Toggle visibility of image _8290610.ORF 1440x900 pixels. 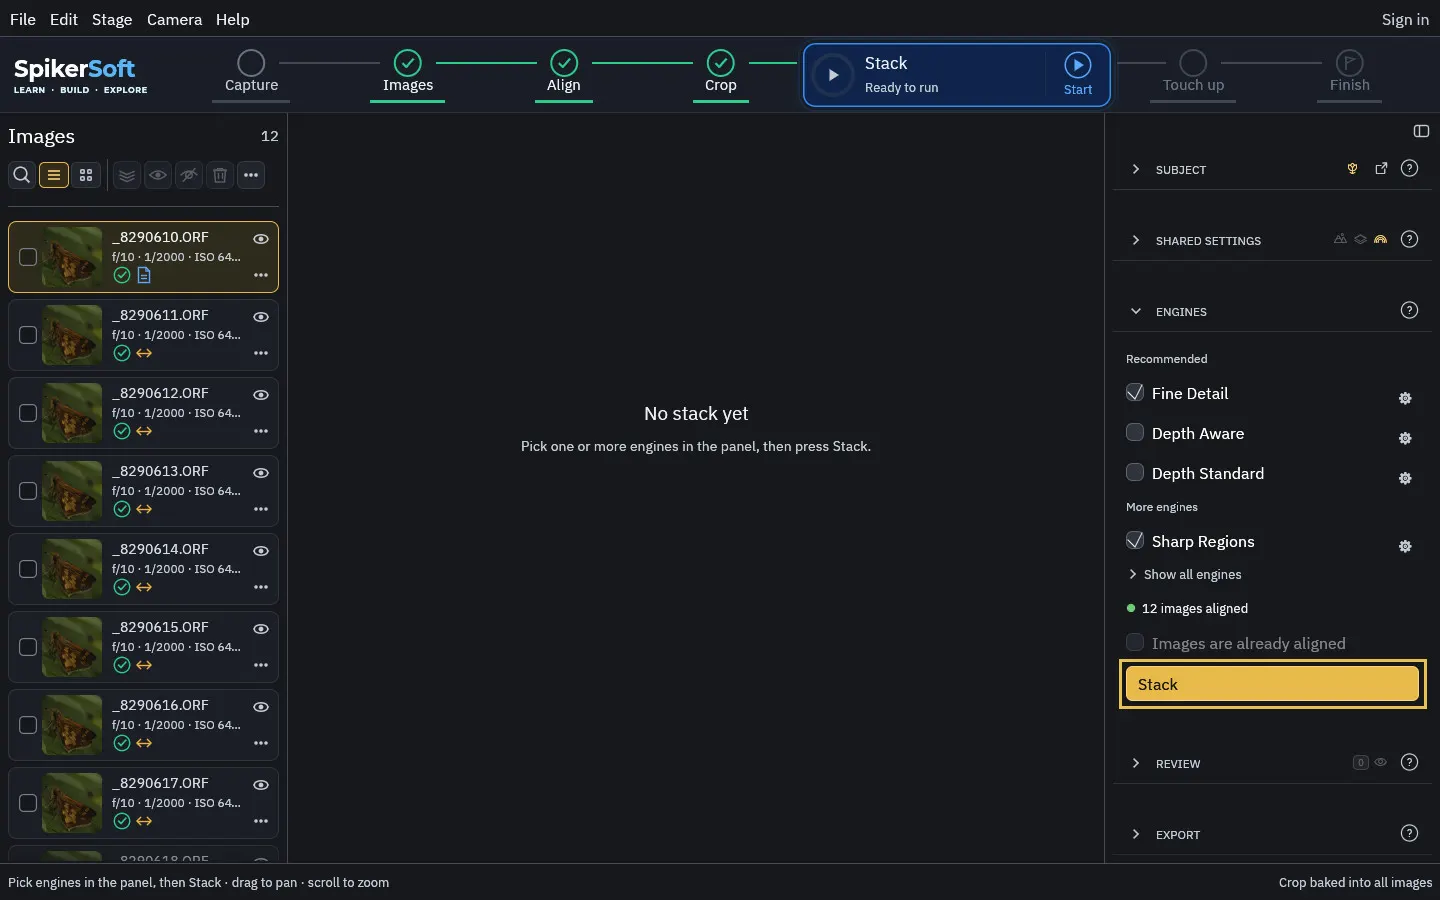[x=261, y=239]
